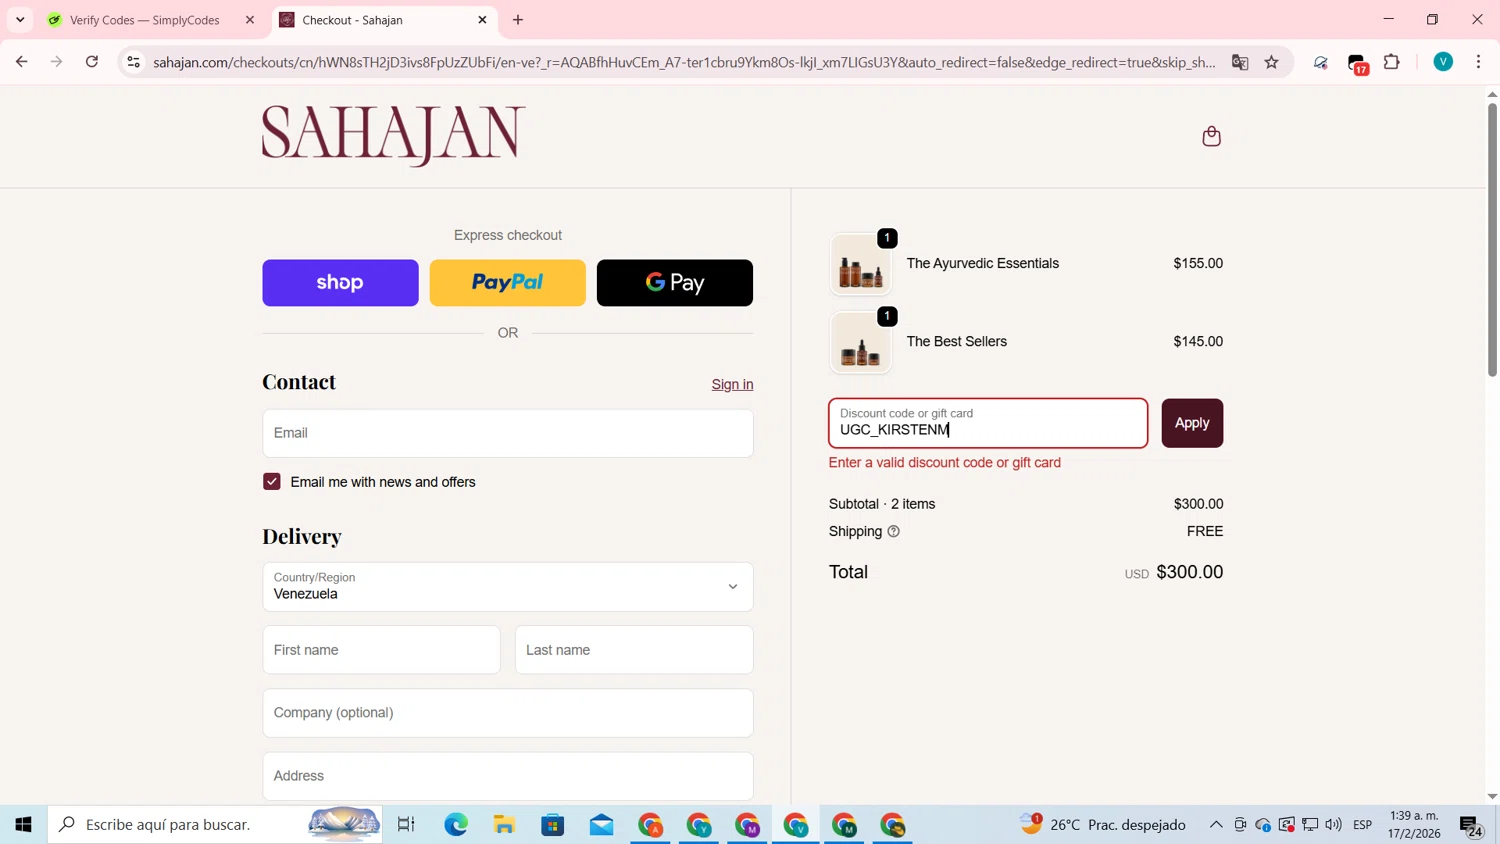
Task: Focus the Email input field
Action: [x=508, y=433]
